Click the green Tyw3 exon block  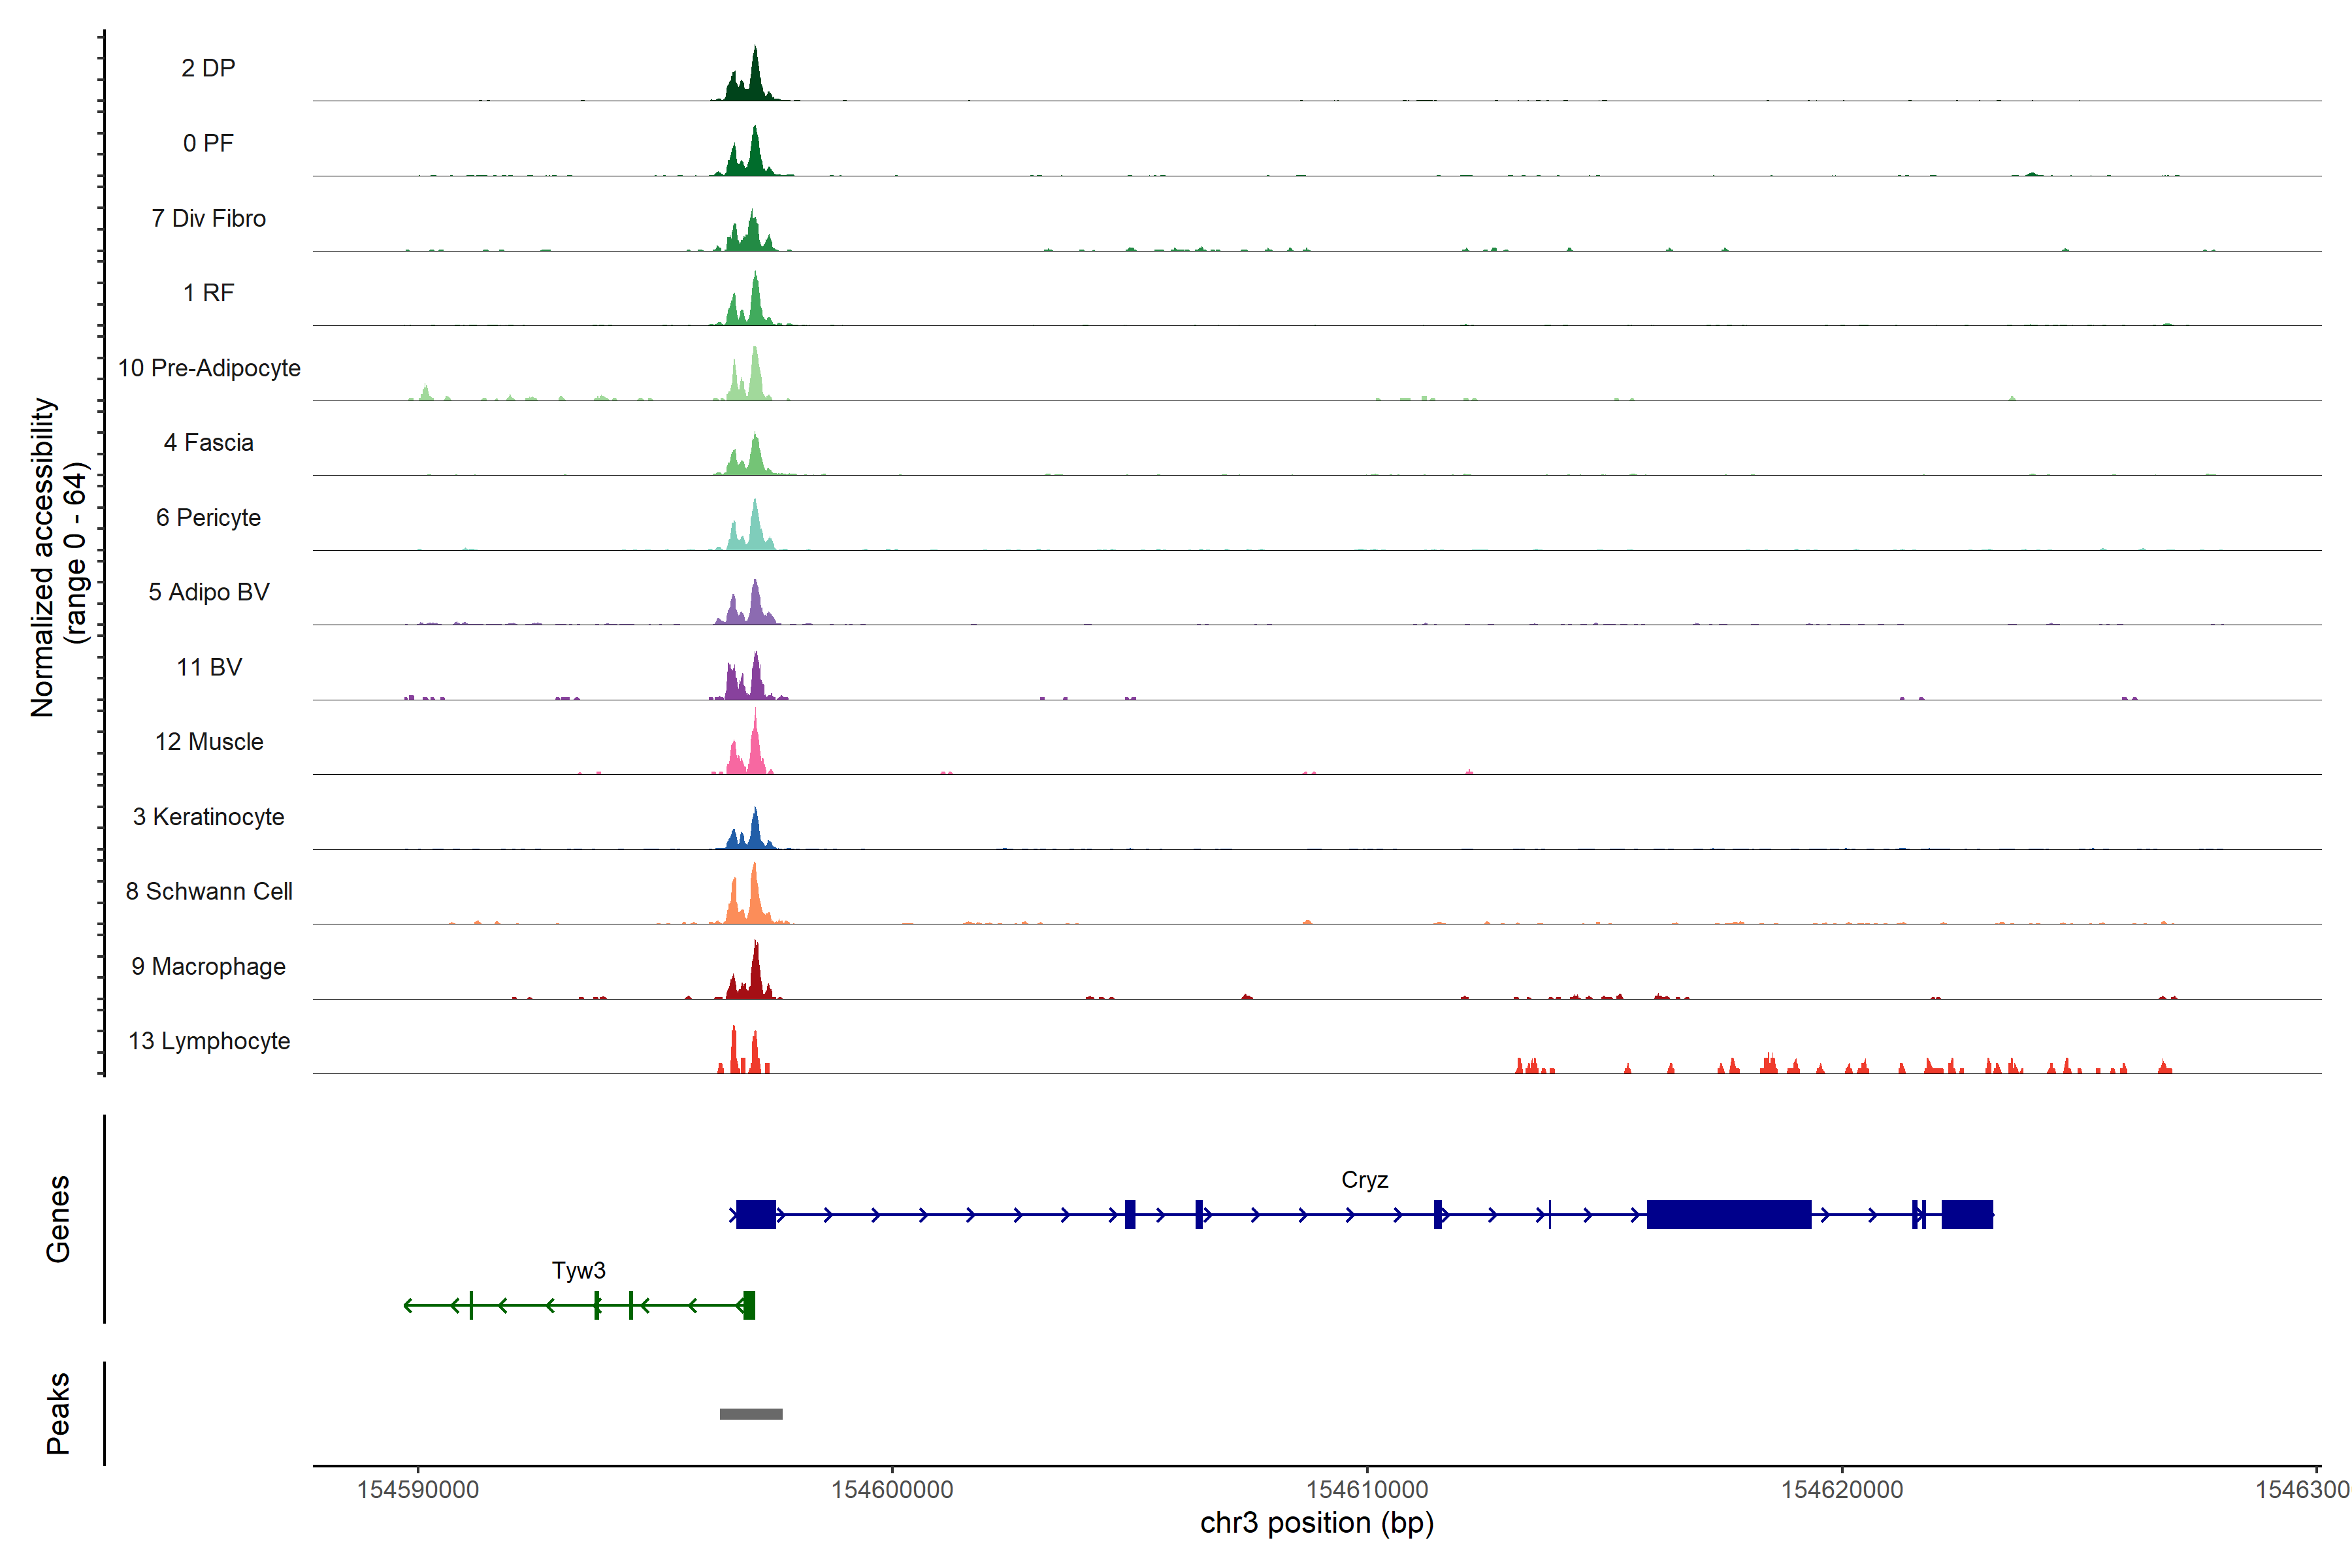(749, 1305)
